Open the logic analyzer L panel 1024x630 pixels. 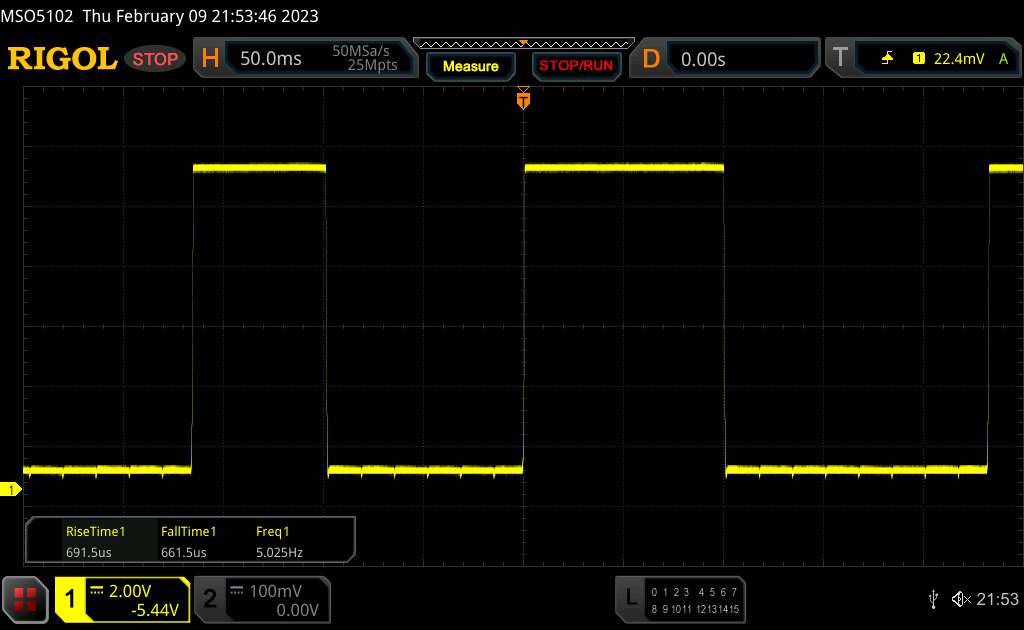630,597
